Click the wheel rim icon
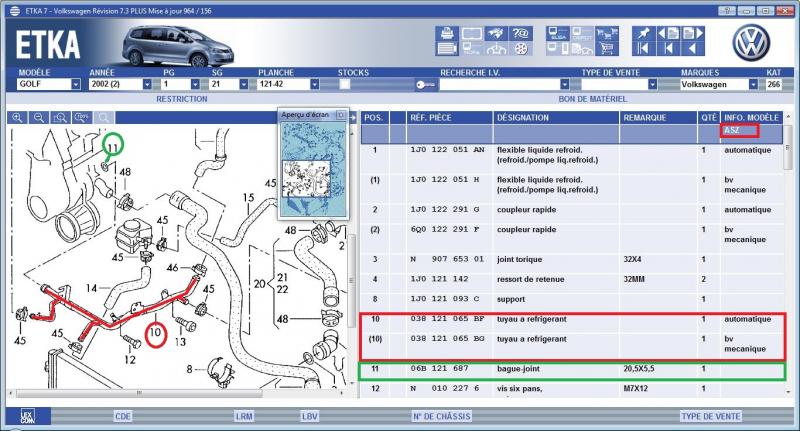This screenshot has height=431, width=800. (520, 48)
